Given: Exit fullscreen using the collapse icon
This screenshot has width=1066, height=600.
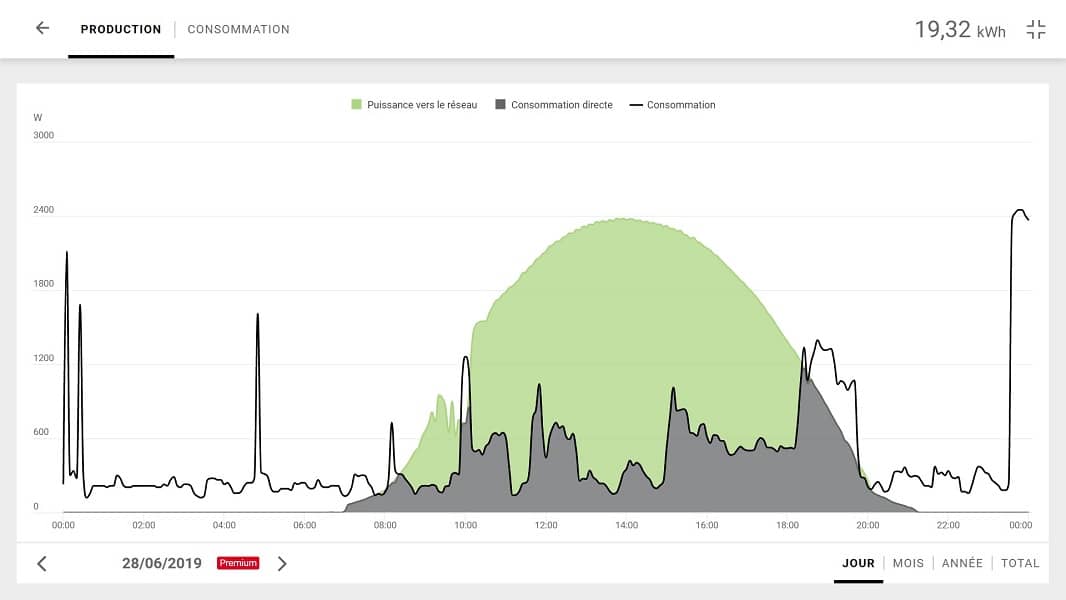Looking at the screenshot, I should point(1036,30).
